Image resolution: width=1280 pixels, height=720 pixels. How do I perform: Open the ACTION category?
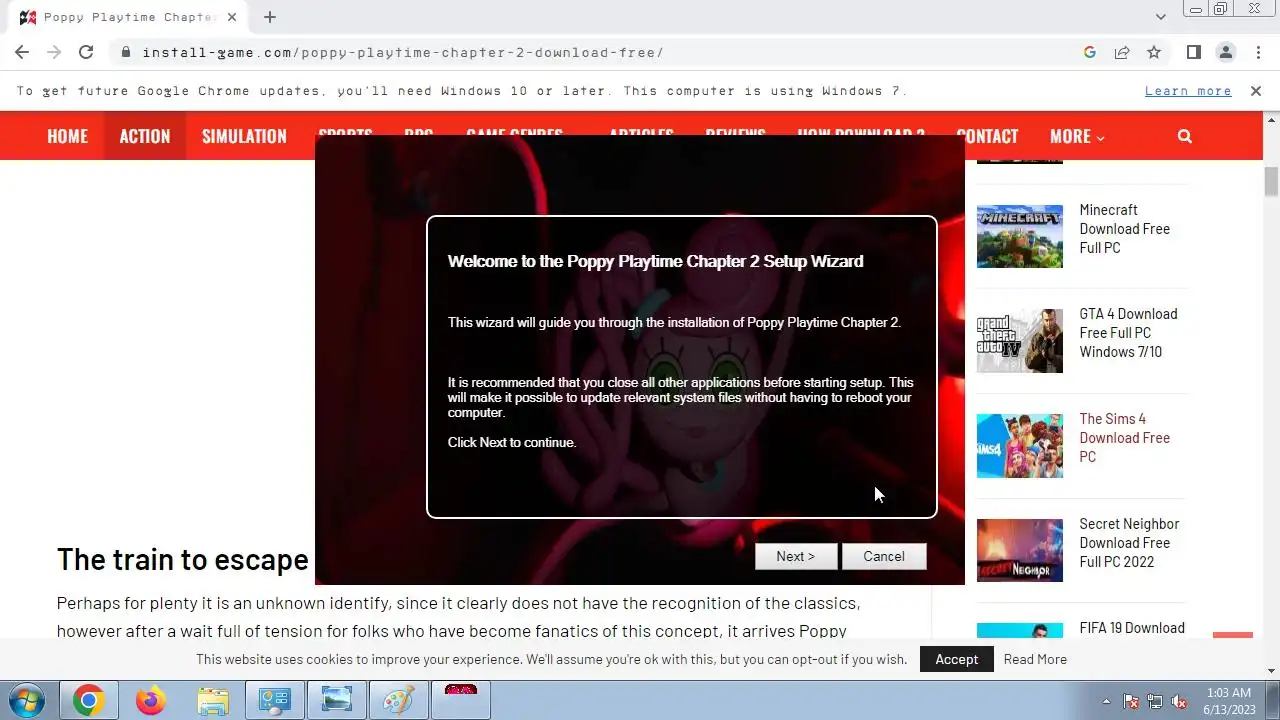[145, 136]
